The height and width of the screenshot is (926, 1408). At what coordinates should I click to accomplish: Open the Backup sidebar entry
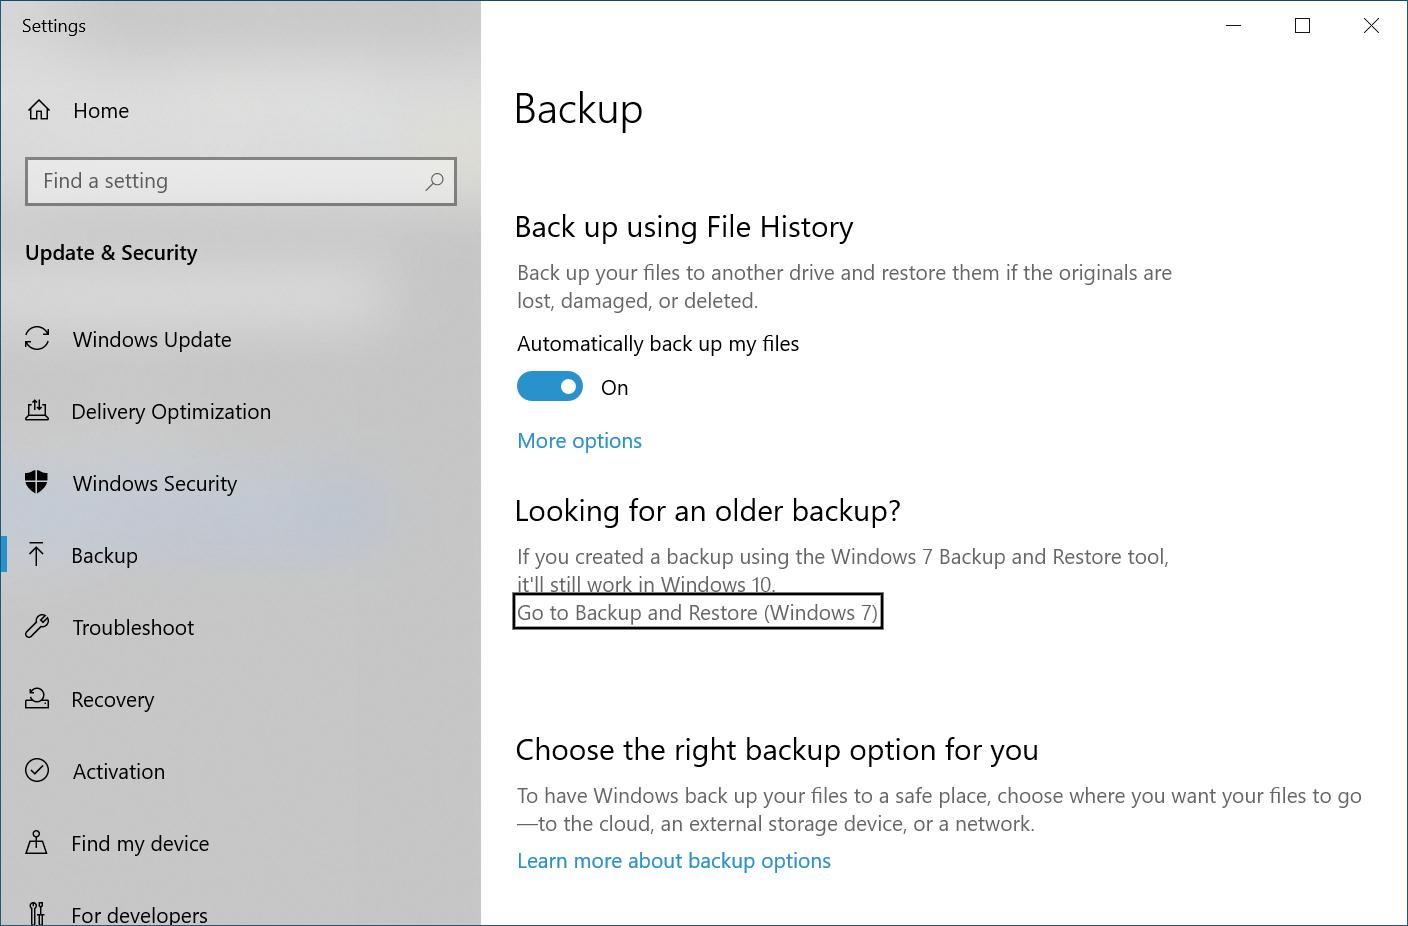(104, 555)
